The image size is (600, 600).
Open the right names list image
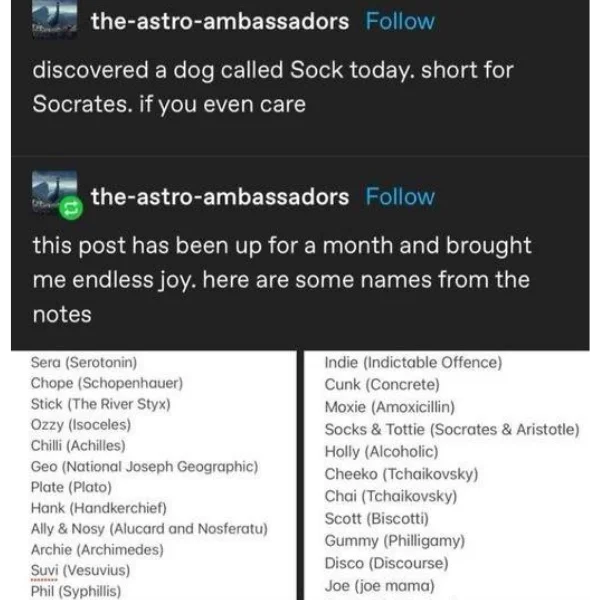(447, 475)
